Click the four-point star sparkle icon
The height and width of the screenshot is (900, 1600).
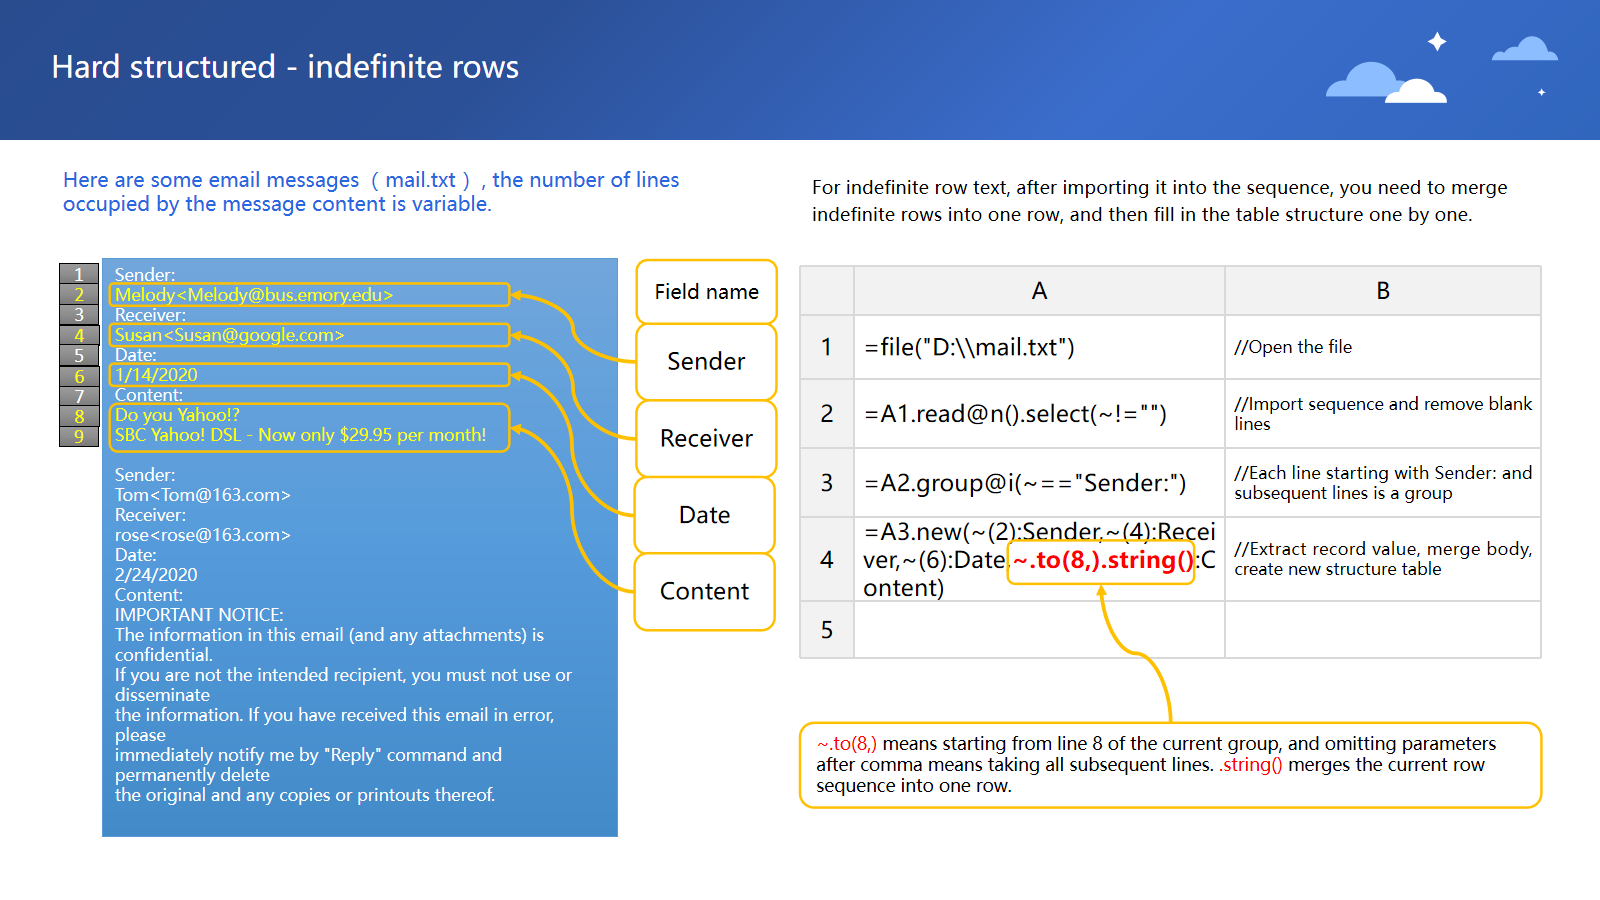click(1437, 41)
